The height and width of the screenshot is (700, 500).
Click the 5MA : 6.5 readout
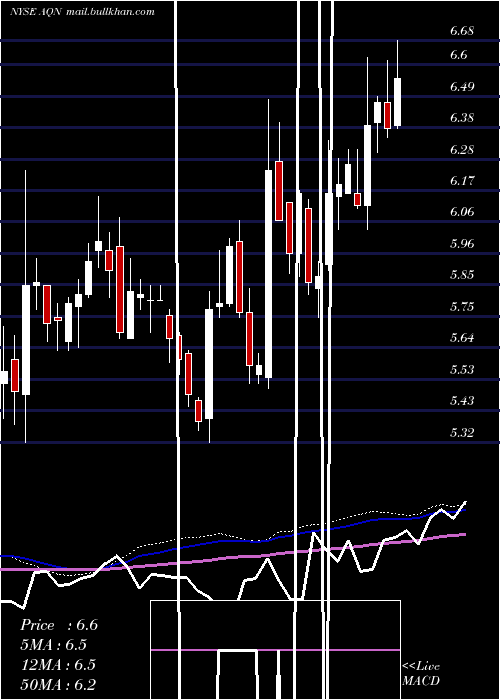point(54,645)
